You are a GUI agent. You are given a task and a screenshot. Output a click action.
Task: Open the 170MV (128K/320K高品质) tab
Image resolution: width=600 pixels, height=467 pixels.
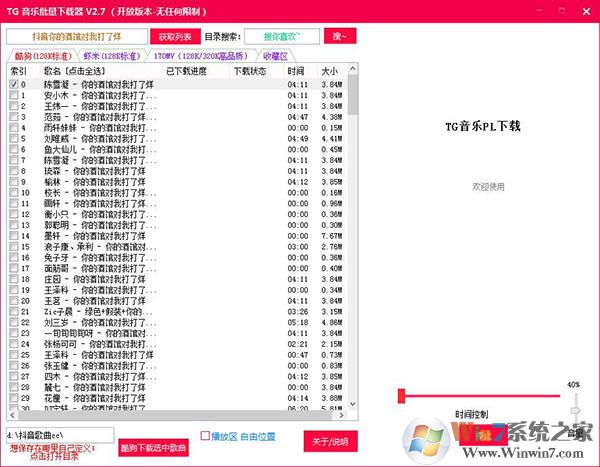[x=201, y=56]
